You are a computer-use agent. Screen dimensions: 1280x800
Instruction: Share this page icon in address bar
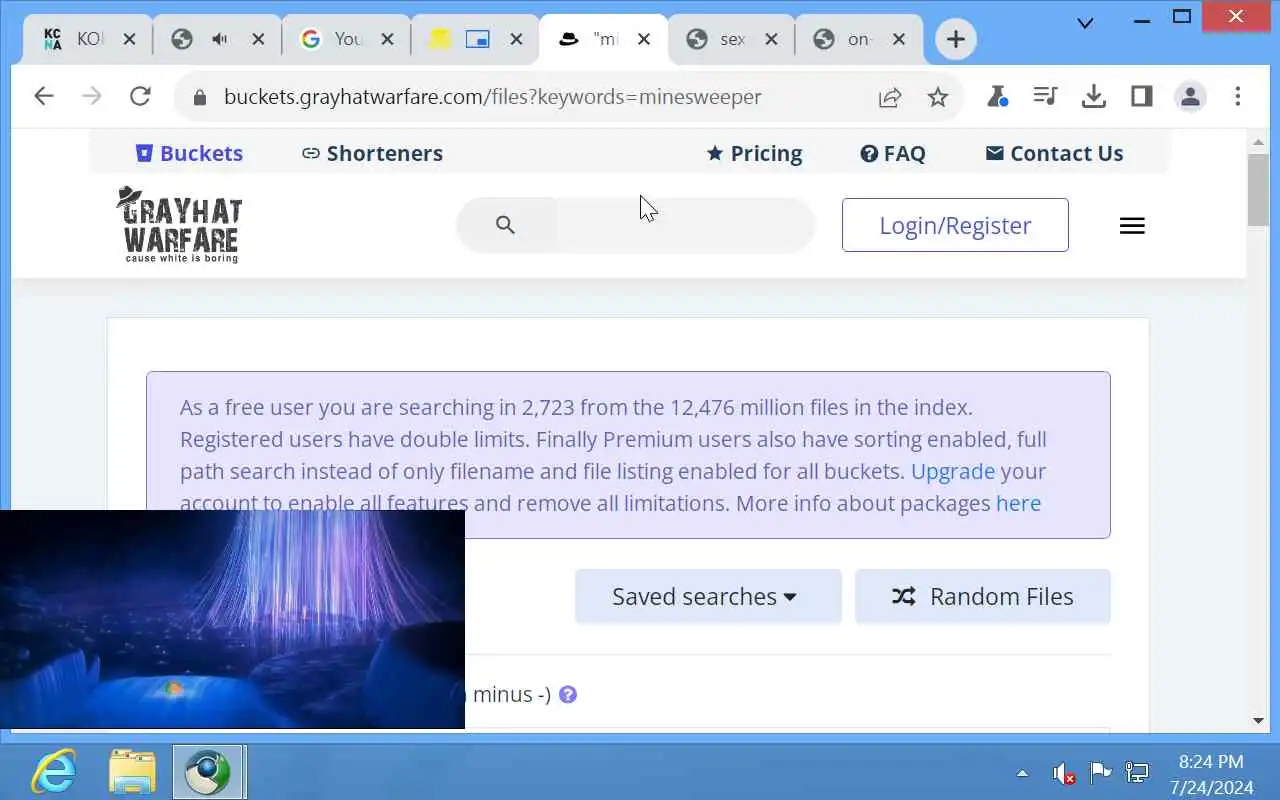pyautogui.click(x=889, y=97)
